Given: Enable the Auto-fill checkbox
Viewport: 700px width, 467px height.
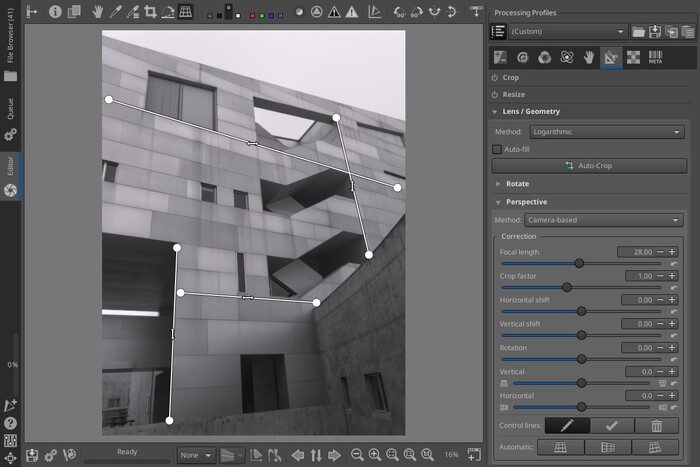Looking at the screenshot, I should [497, 149].
